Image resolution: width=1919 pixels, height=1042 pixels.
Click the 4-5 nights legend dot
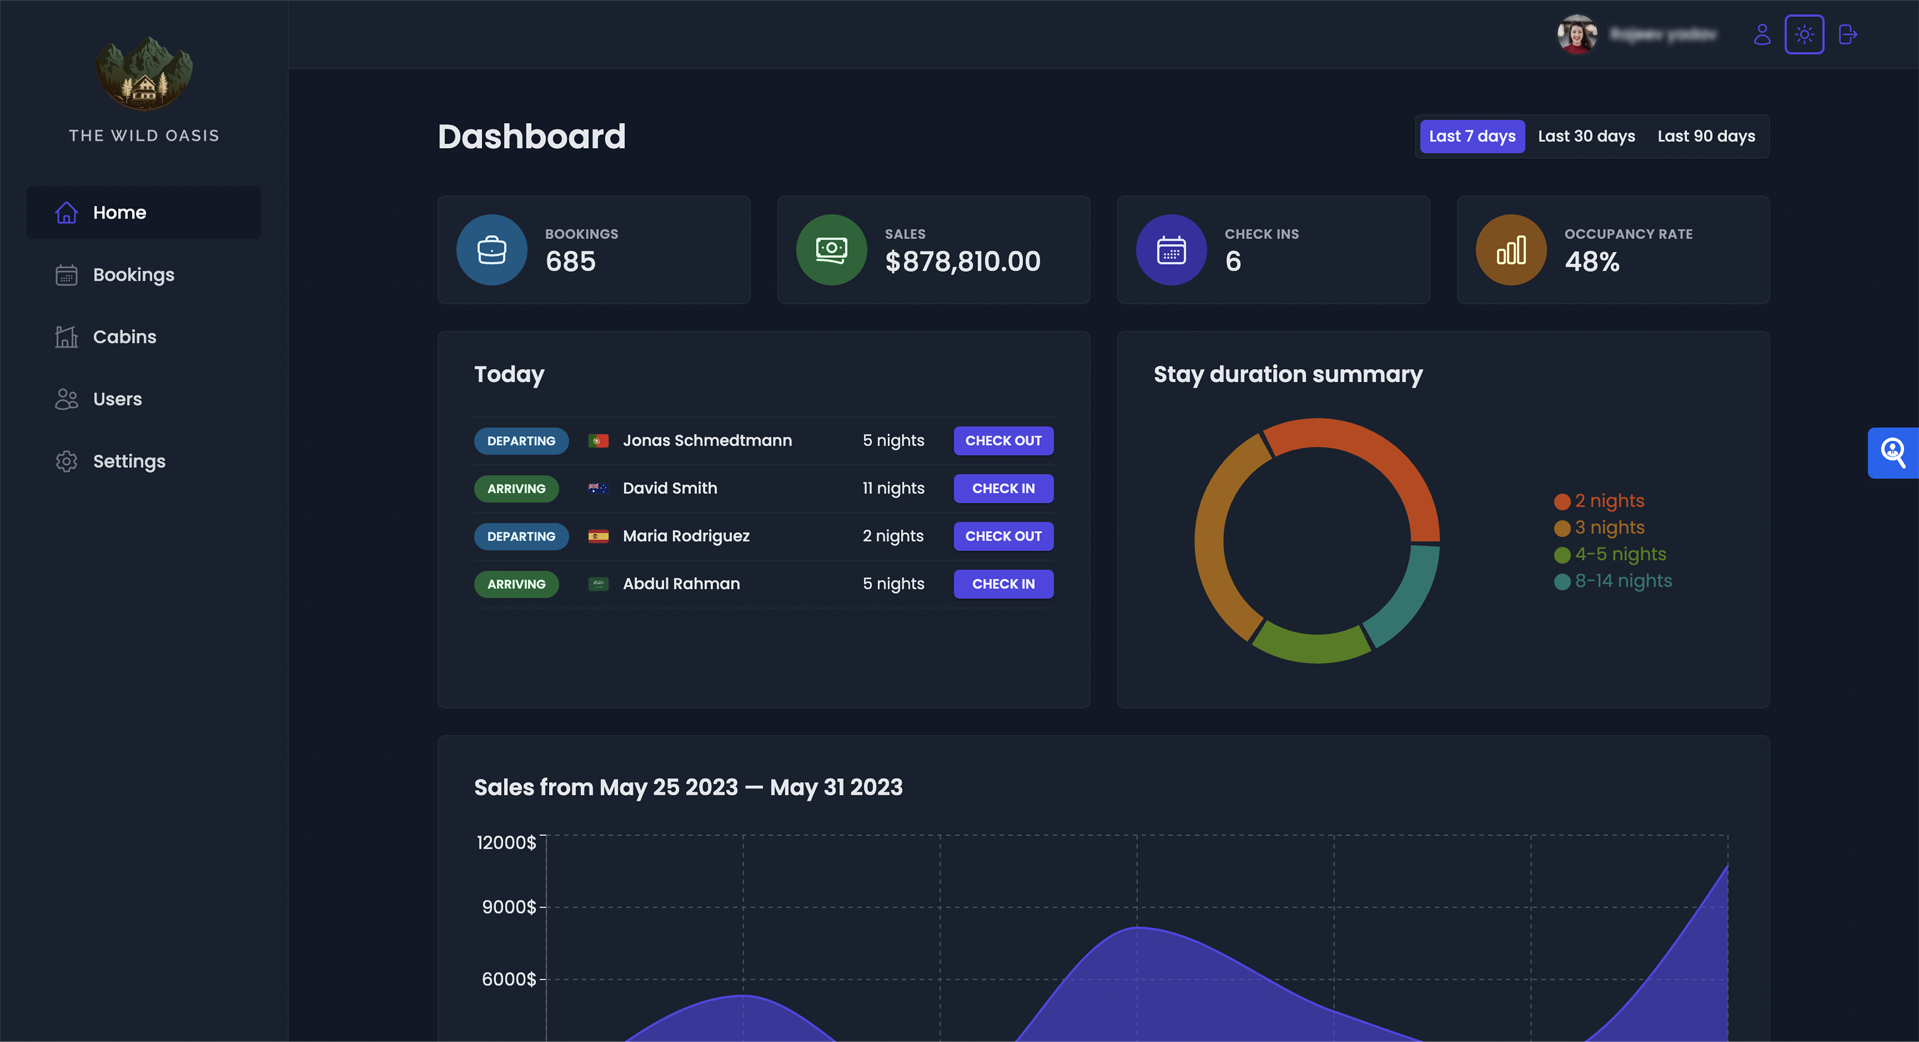pos(1562,555)
